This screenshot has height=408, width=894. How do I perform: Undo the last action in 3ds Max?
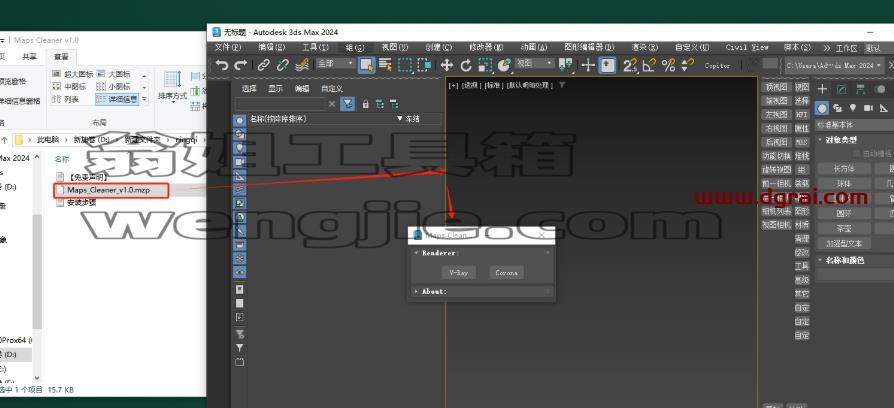221,66
